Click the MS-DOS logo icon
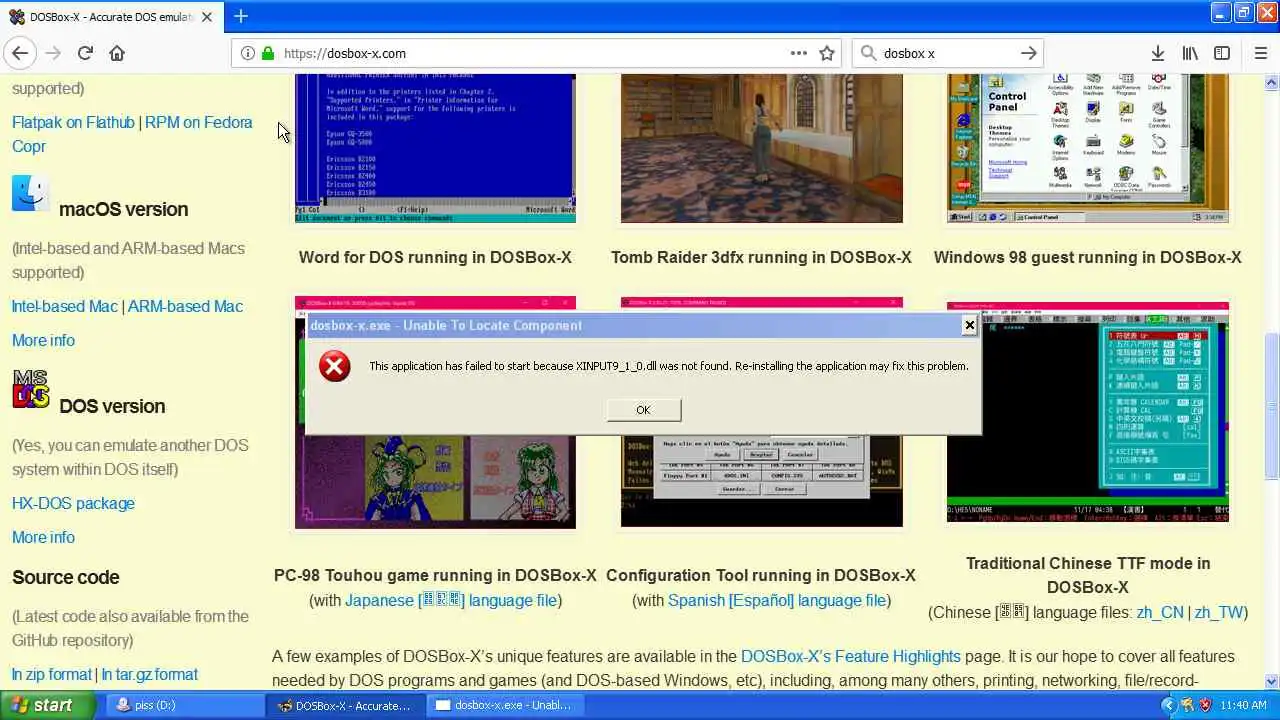Screen dimensions: 1280x720 click(x=31, y=390)
